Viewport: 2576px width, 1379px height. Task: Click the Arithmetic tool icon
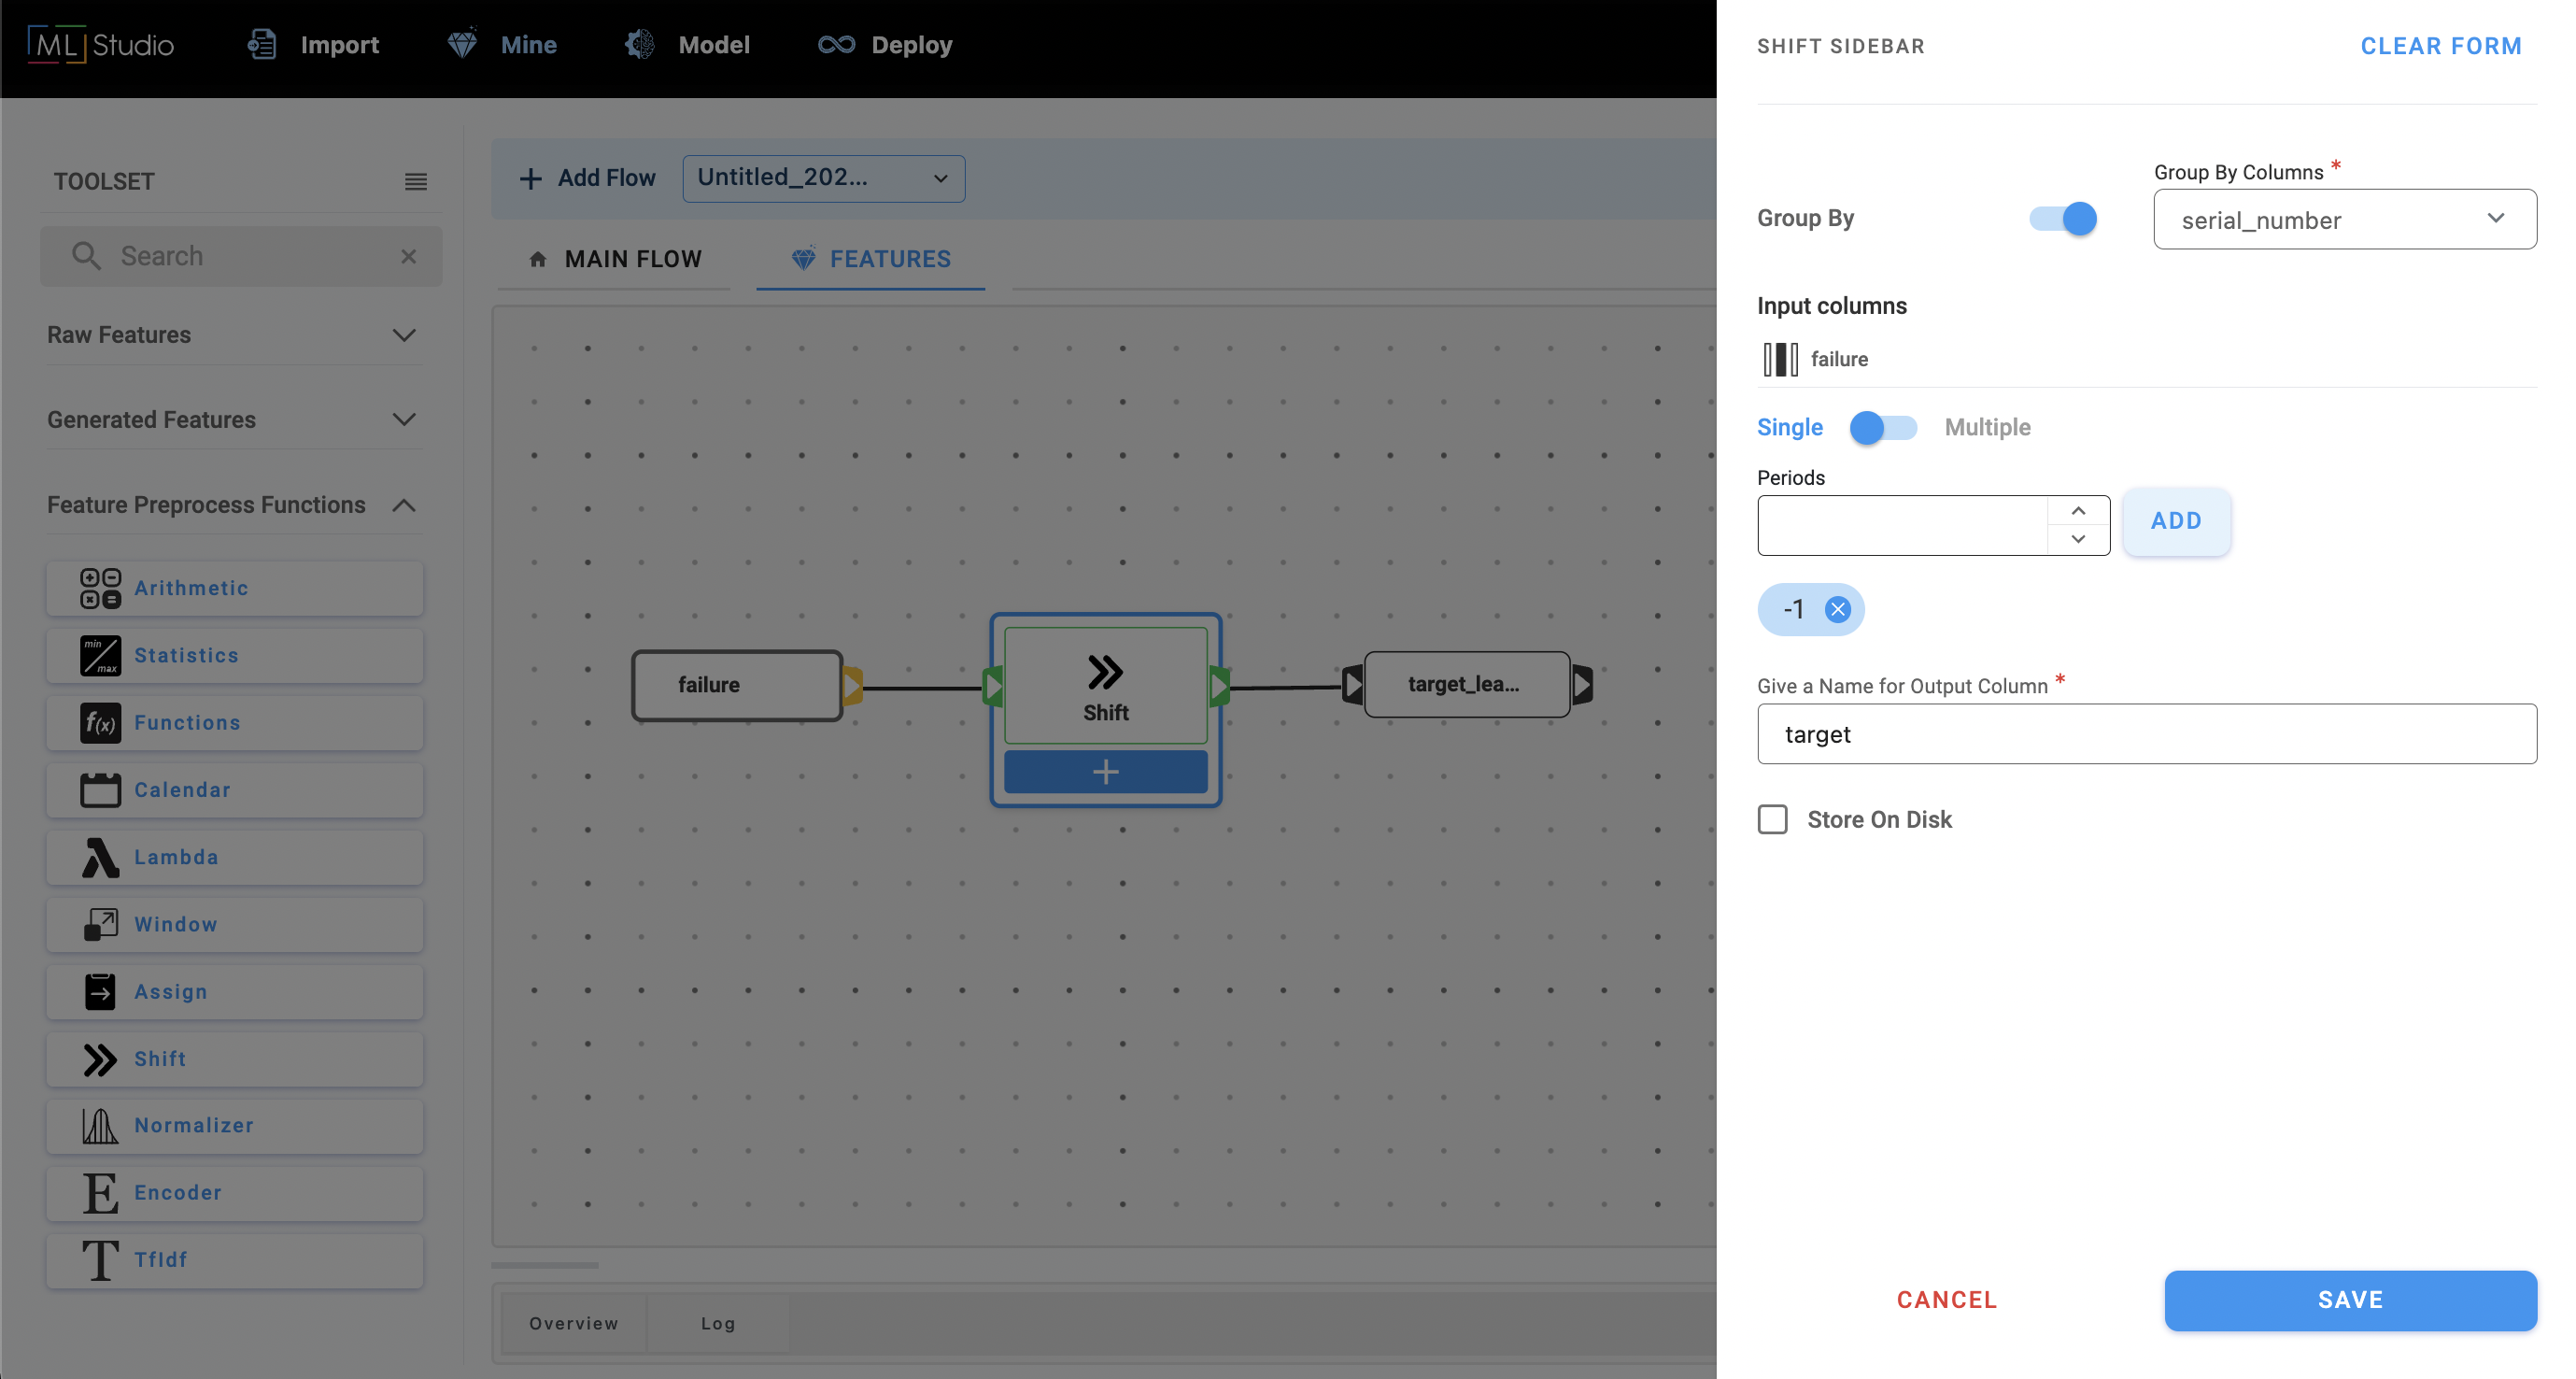coord(100,588)
